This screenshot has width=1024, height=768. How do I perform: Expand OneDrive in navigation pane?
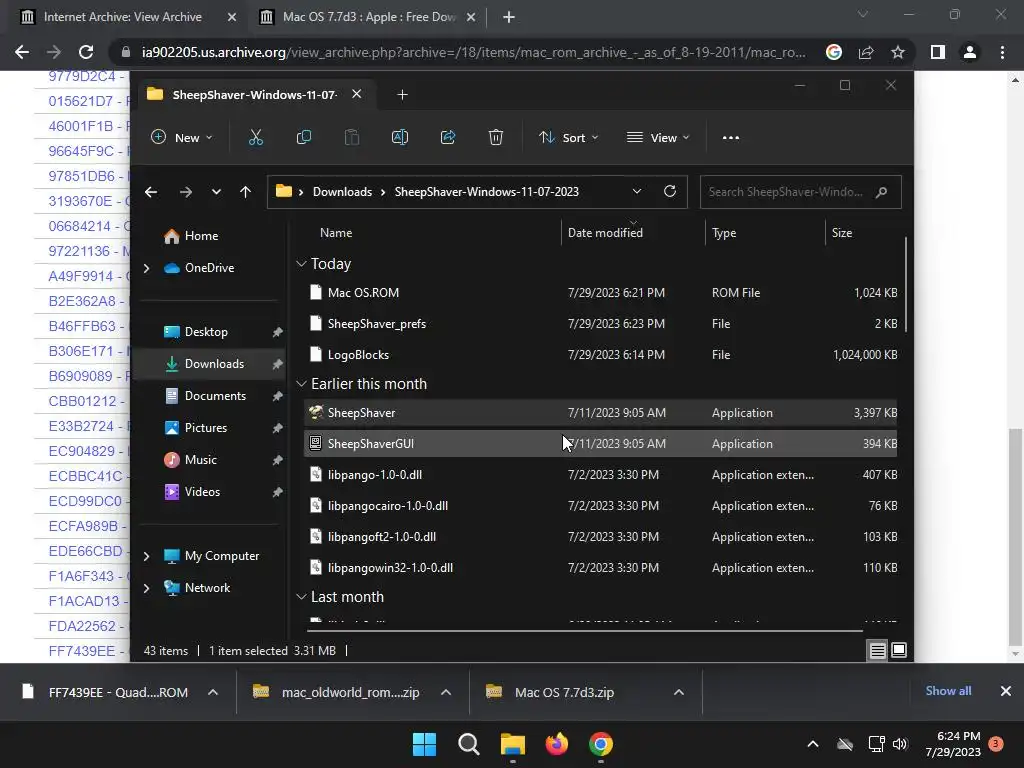pos(146,268)
